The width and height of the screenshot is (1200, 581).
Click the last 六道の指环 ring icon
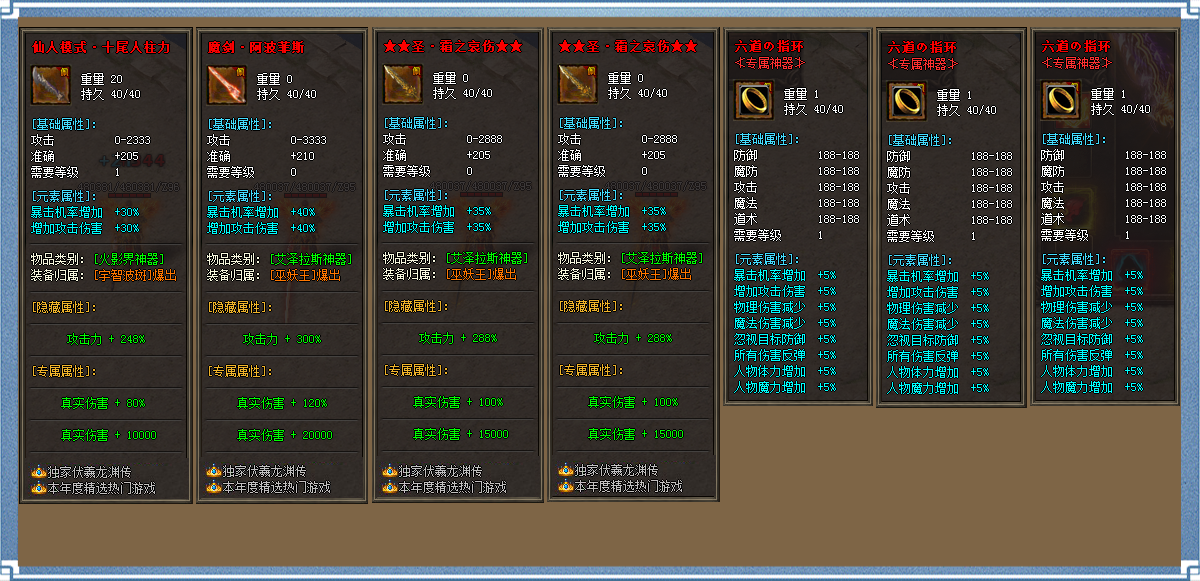click(x=1059, y=100)
